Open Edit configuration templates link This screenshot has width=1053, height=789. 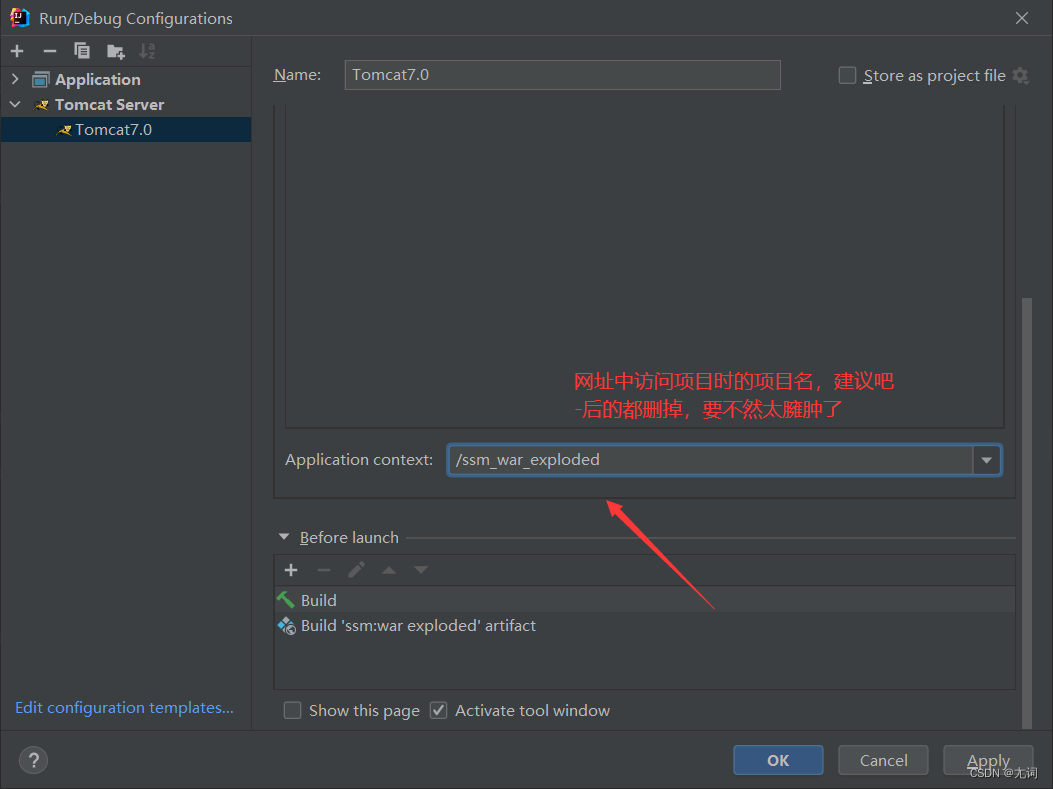(x=124, y=708)
